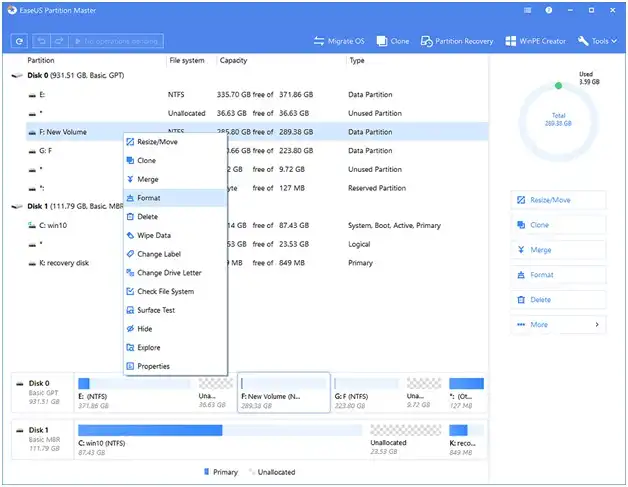Select E: (NTFS) block in disk map
628x487 pixels.
pos(135,393)
